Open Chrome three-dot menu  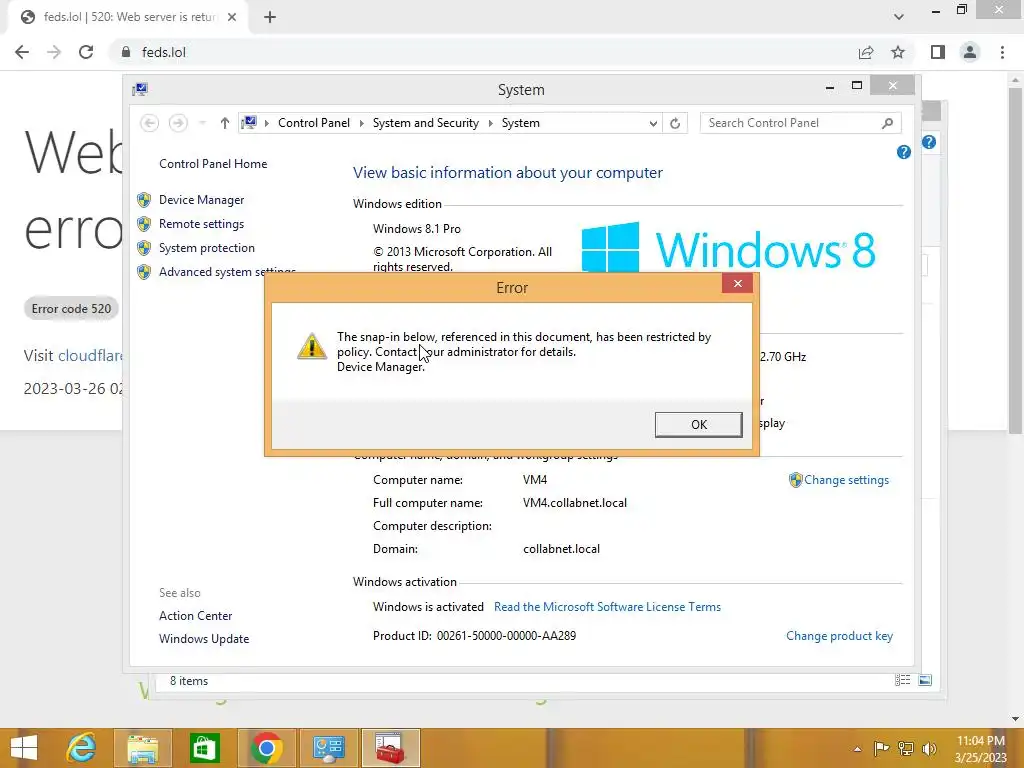1002,52
